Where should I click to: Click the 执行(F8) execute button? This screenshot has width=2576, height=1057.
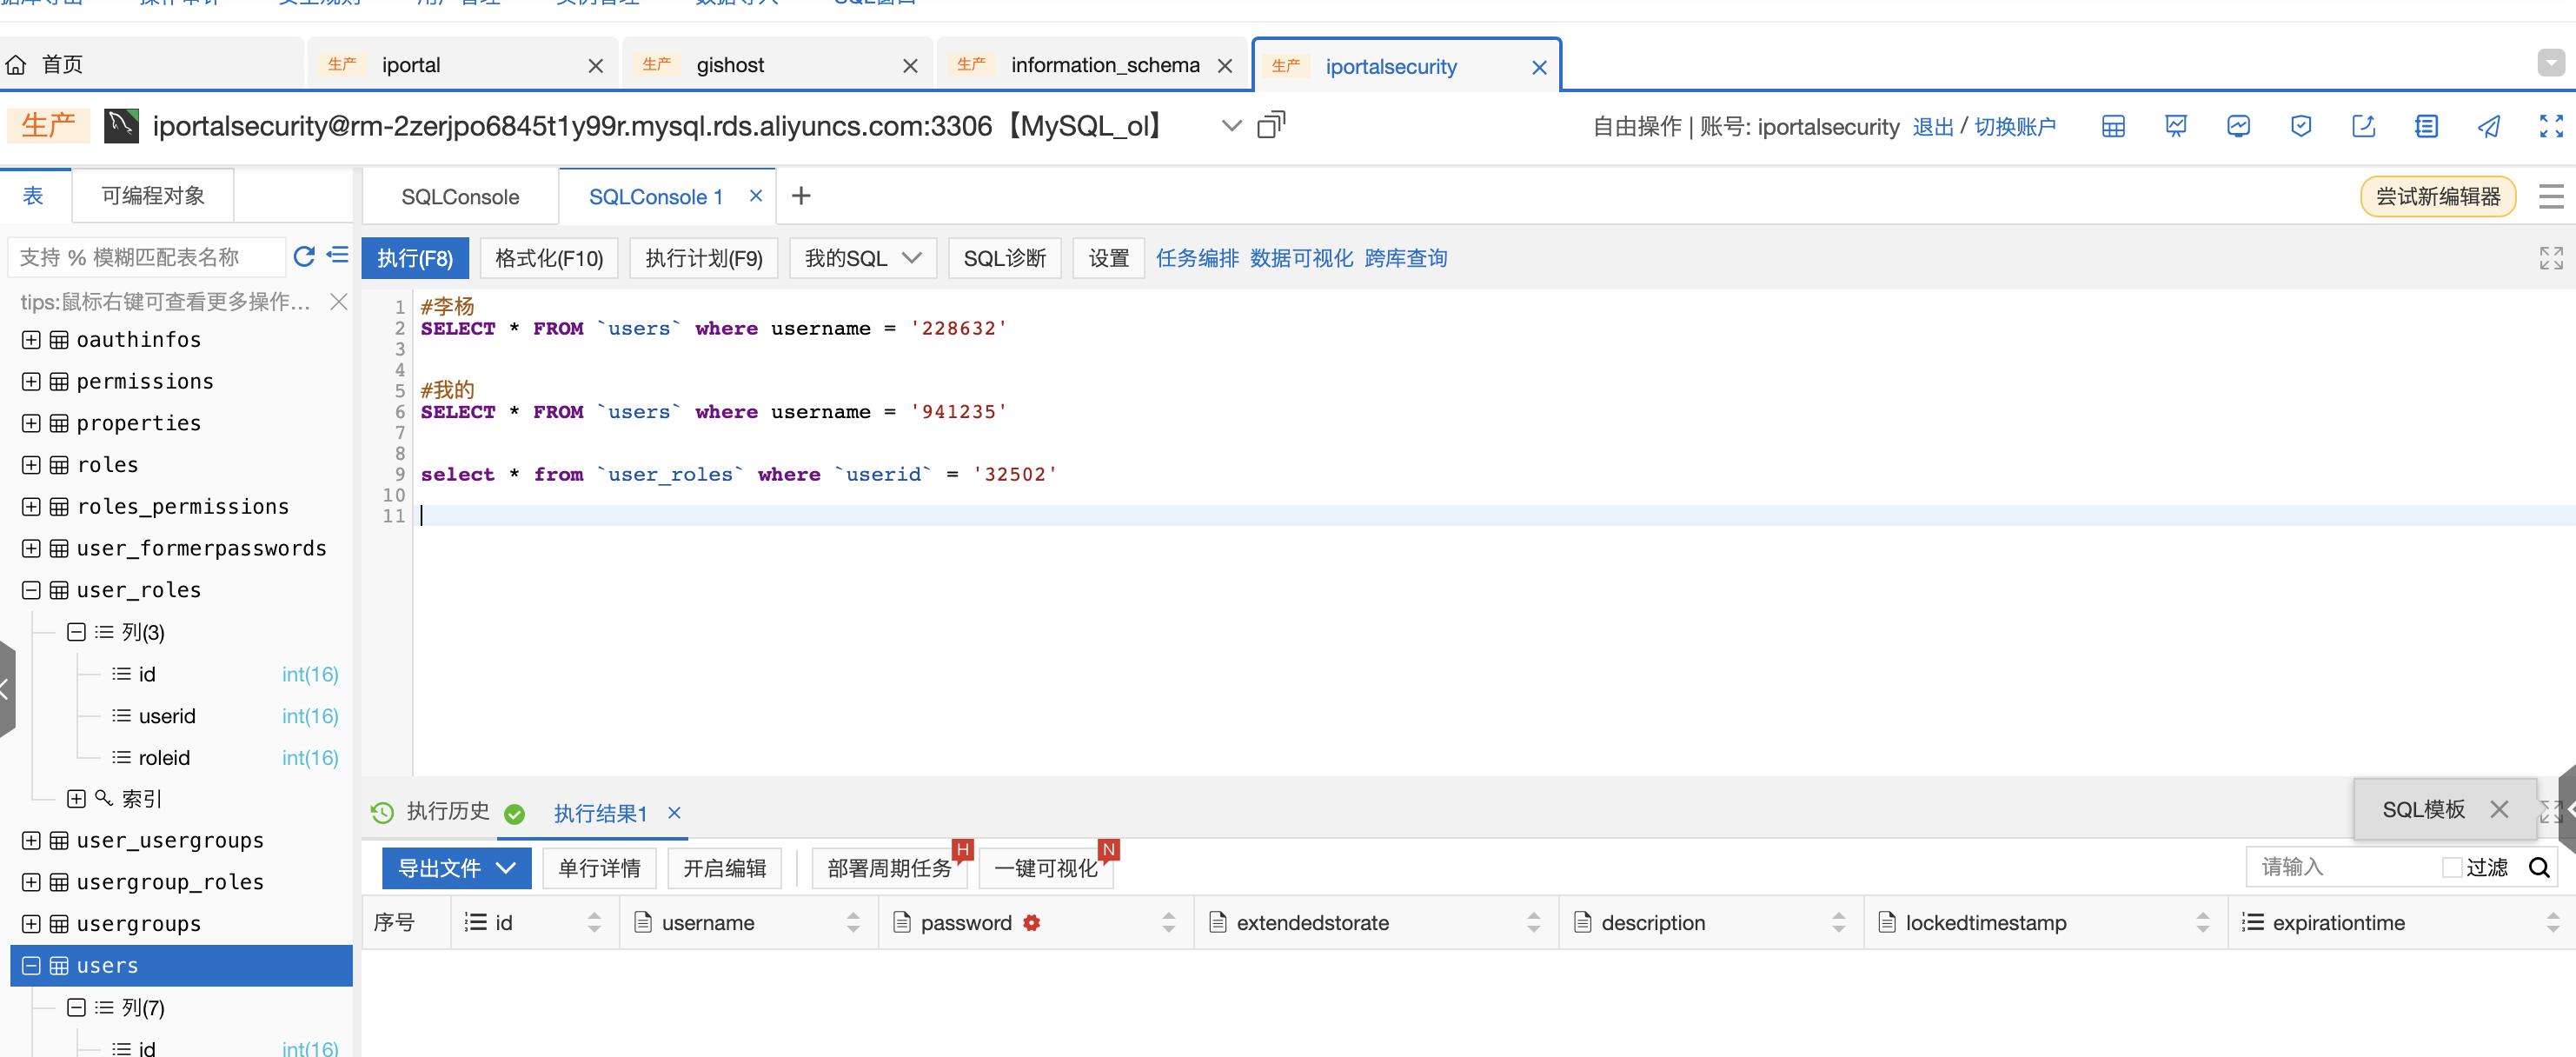[x=415, y=258]
